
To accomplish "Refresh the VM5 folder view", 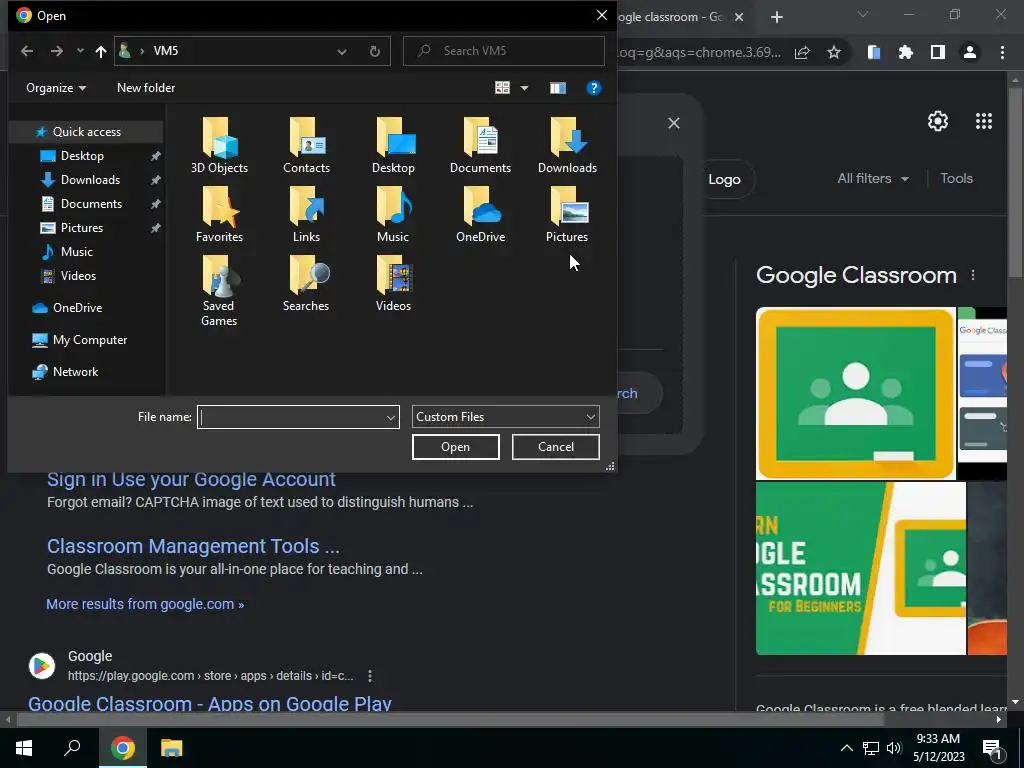I will (375, 51).
